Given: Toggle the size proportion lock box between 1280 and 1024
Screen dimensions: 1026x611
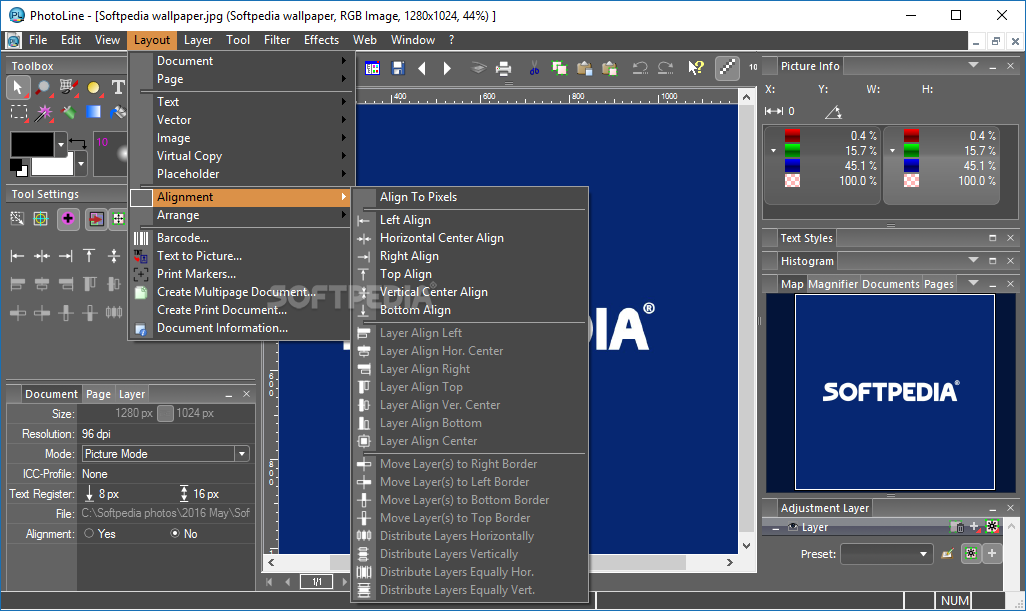Looking at the screenshot, I should coord(166,413).
